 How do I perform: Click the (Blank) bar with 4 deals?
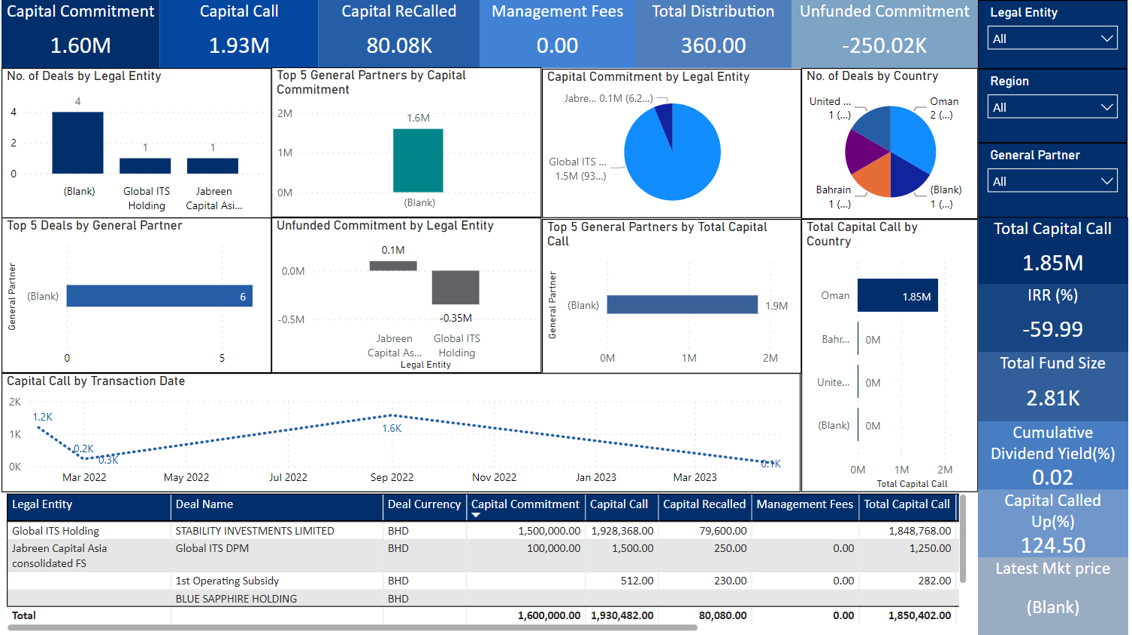[78, 142]
